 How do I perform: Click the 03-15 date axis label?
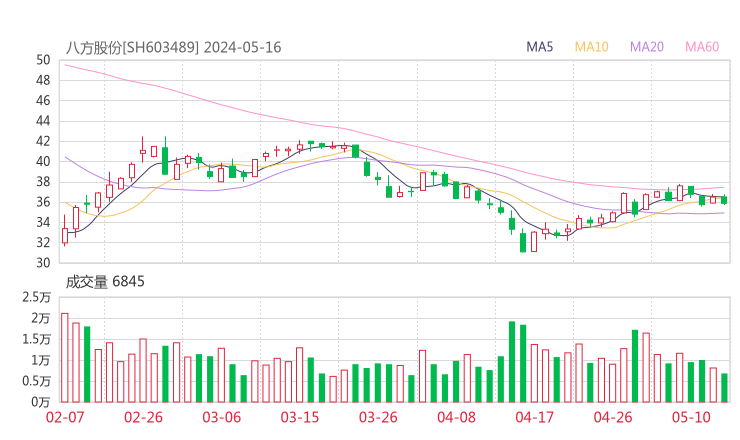click(x=300, y=417)
